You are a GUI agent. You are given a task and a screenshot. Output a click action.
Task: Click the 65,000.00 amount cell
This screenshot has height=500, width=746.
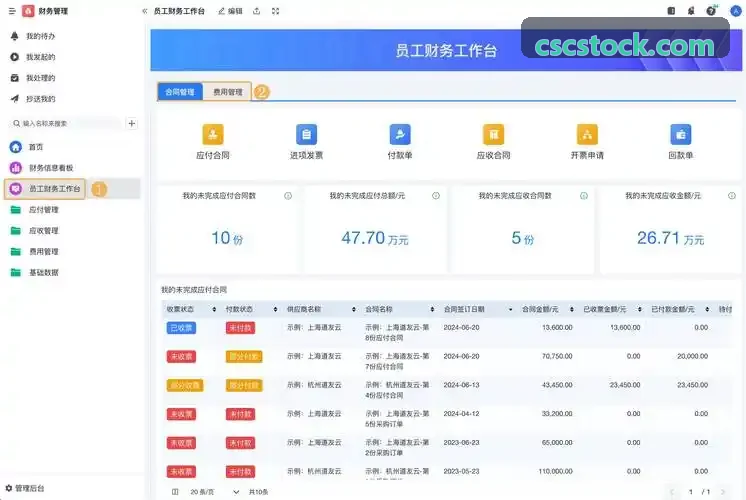tap(557, 443)
